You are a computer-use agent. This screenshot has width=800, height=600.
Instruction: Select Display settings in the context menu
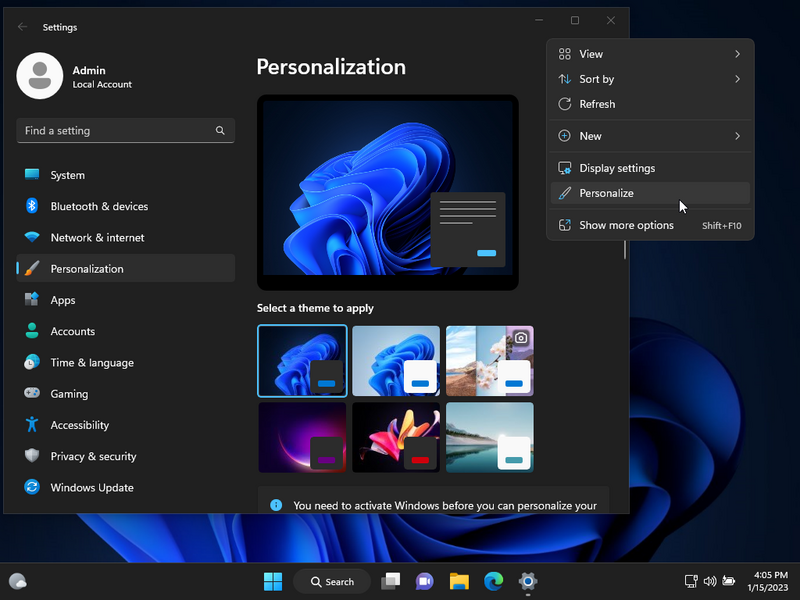pyautogui.click(x=617, y=168)
